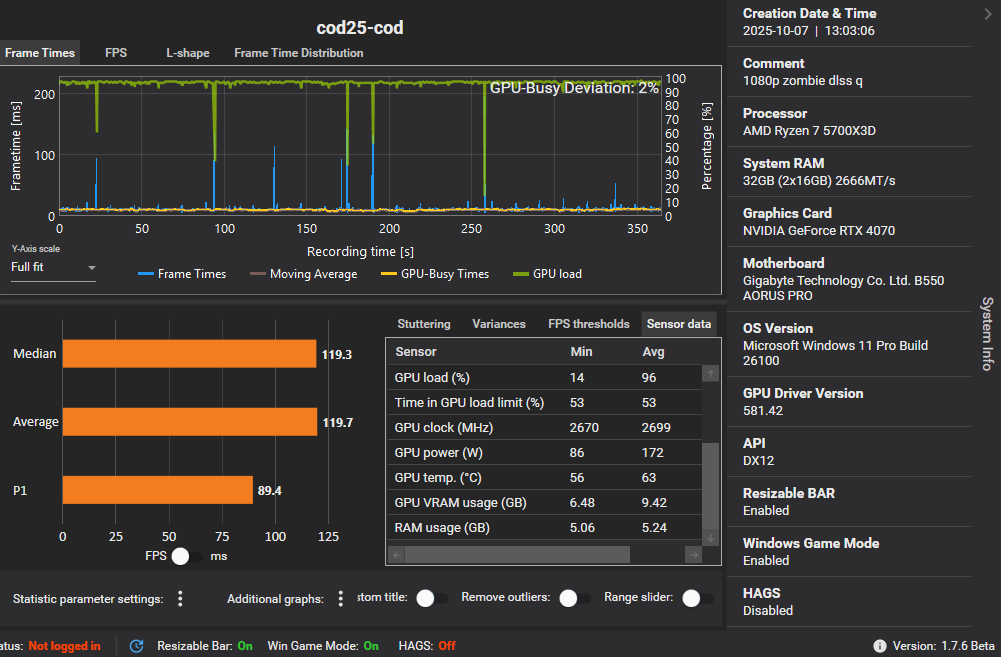Select Time in GPU load limit row
Screen dimensions: 1001x657
[545, 402]
